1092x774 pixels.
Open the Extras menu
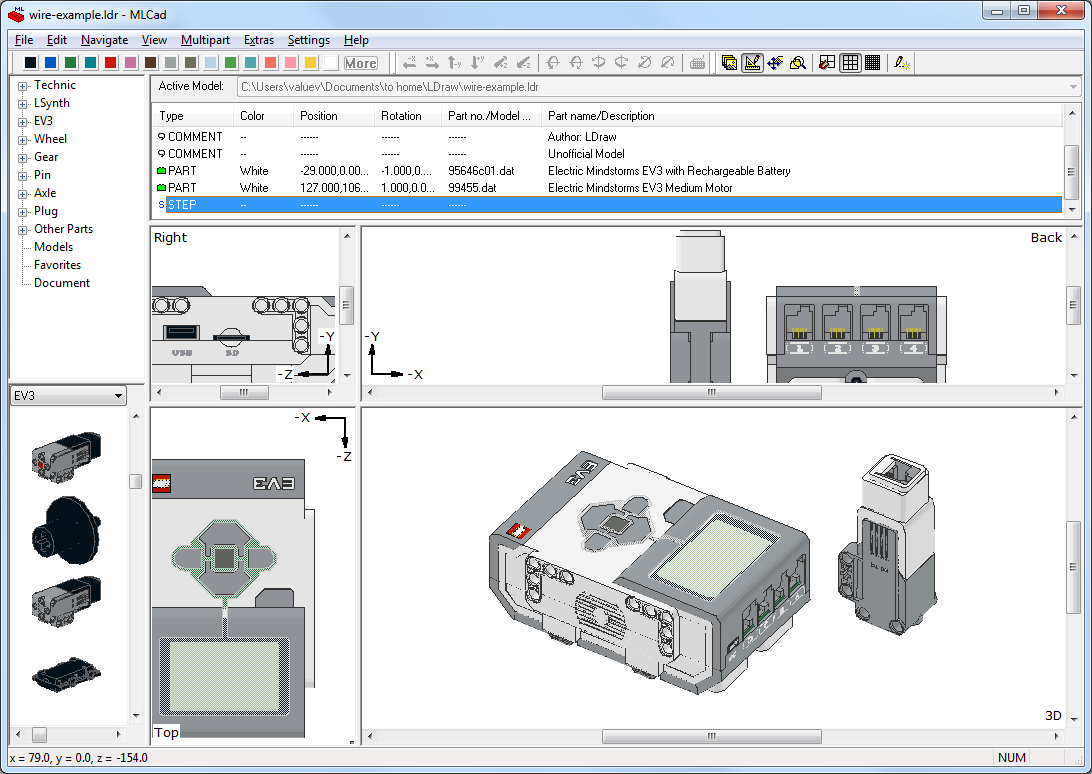[258, 40]
